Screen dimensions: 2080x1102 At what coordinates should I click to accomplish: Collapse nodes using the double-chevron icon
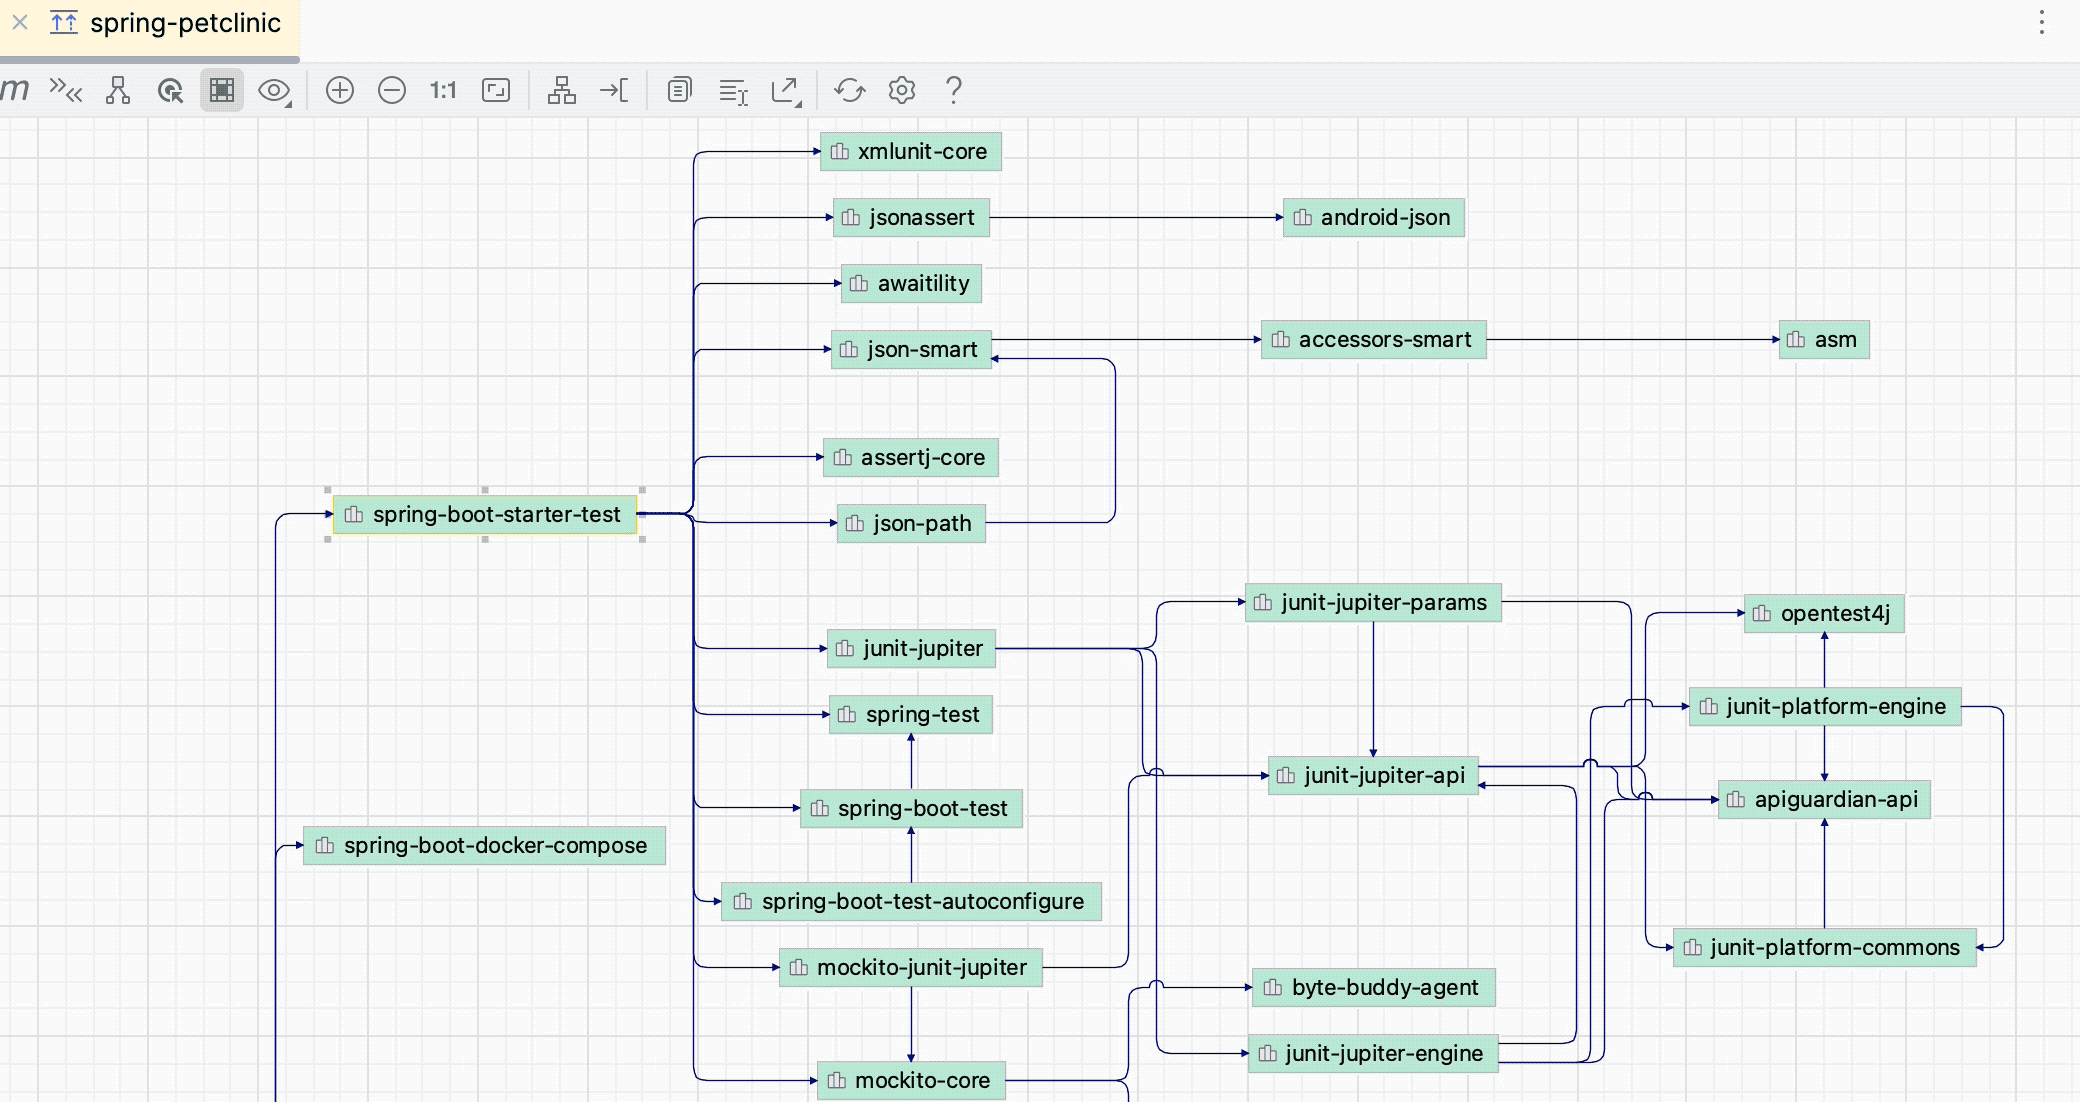tap(67, 92)
